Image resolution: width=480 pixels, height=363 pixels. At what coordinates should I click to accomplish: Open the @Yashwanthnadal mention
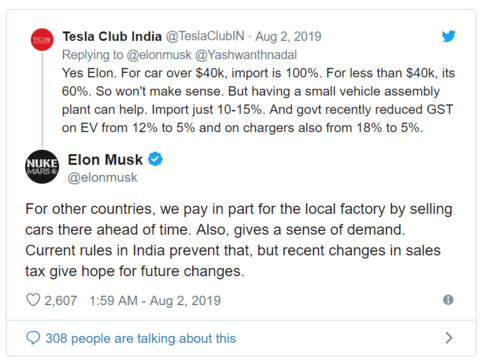pyautogui.click(x=246, y=55)
